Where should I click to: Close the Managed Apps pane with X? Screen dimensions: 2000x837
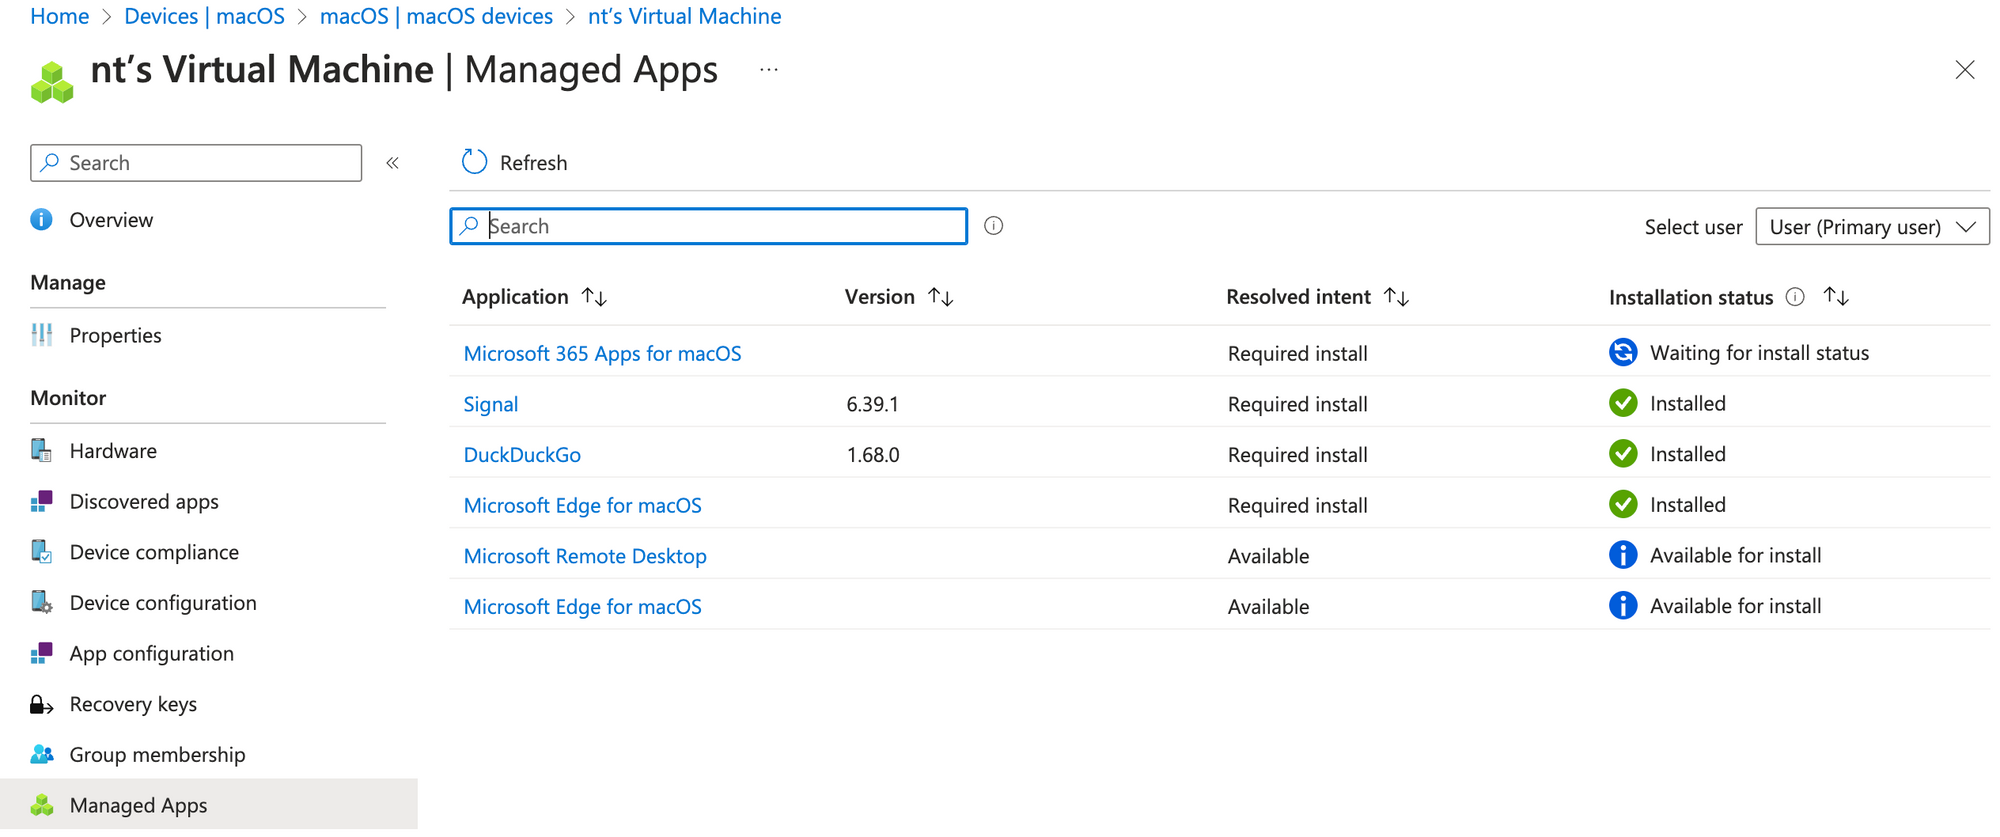1965,69
